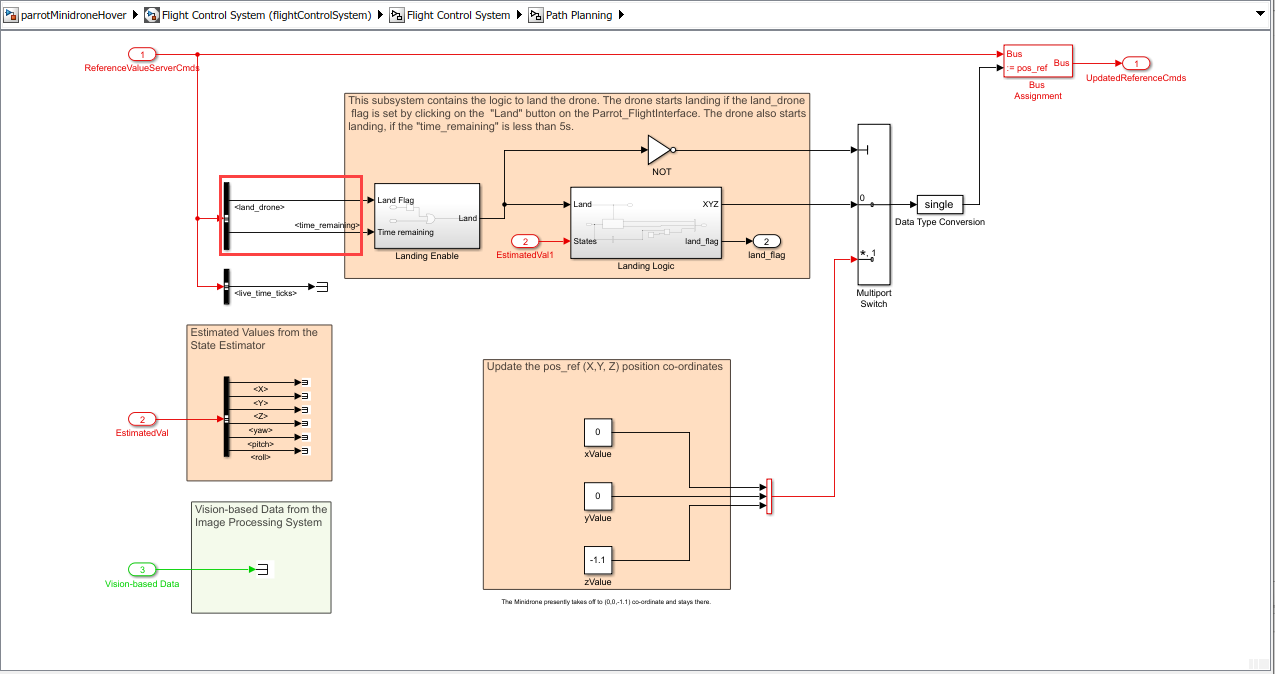This screenshot has width=1275, height=674.
Task: Select the Bus Assignment block
Action: click(1037, 60)
